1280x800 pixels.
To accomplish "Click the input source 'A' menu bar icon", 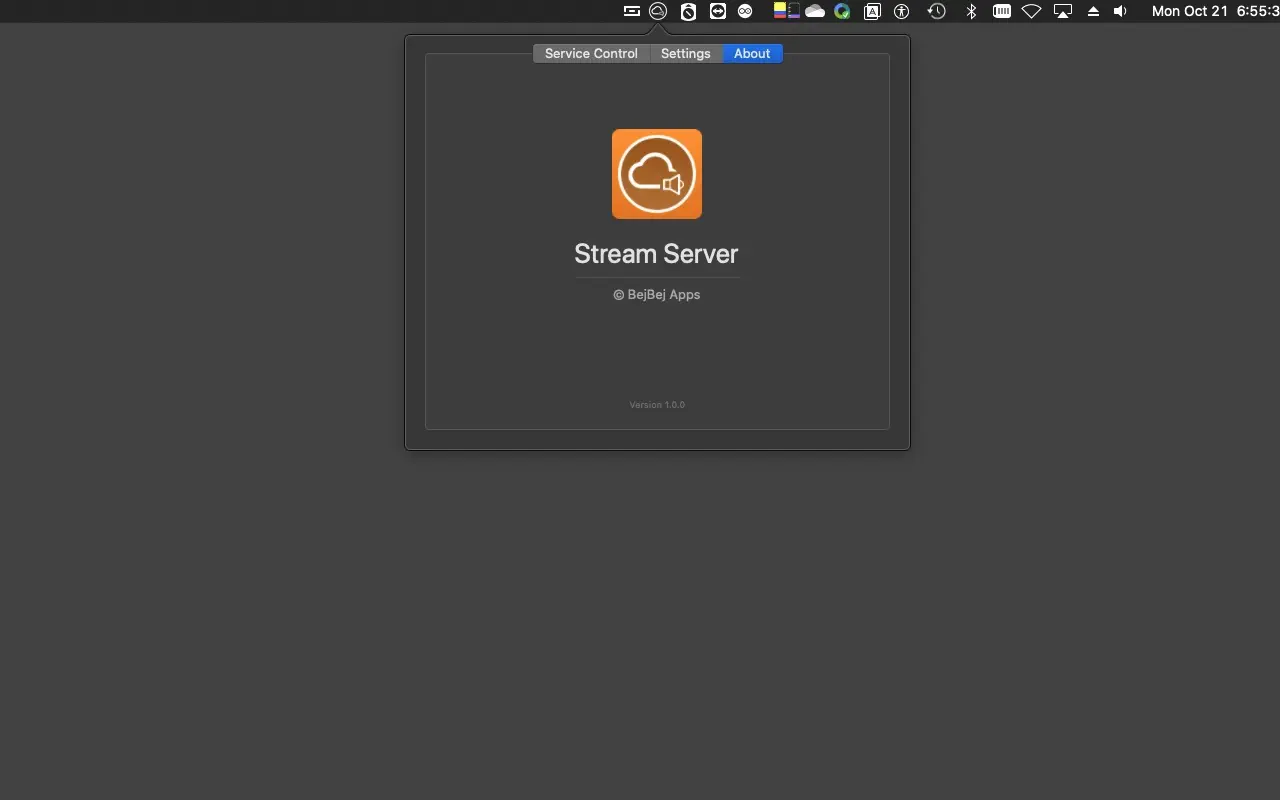I will 871,11.
